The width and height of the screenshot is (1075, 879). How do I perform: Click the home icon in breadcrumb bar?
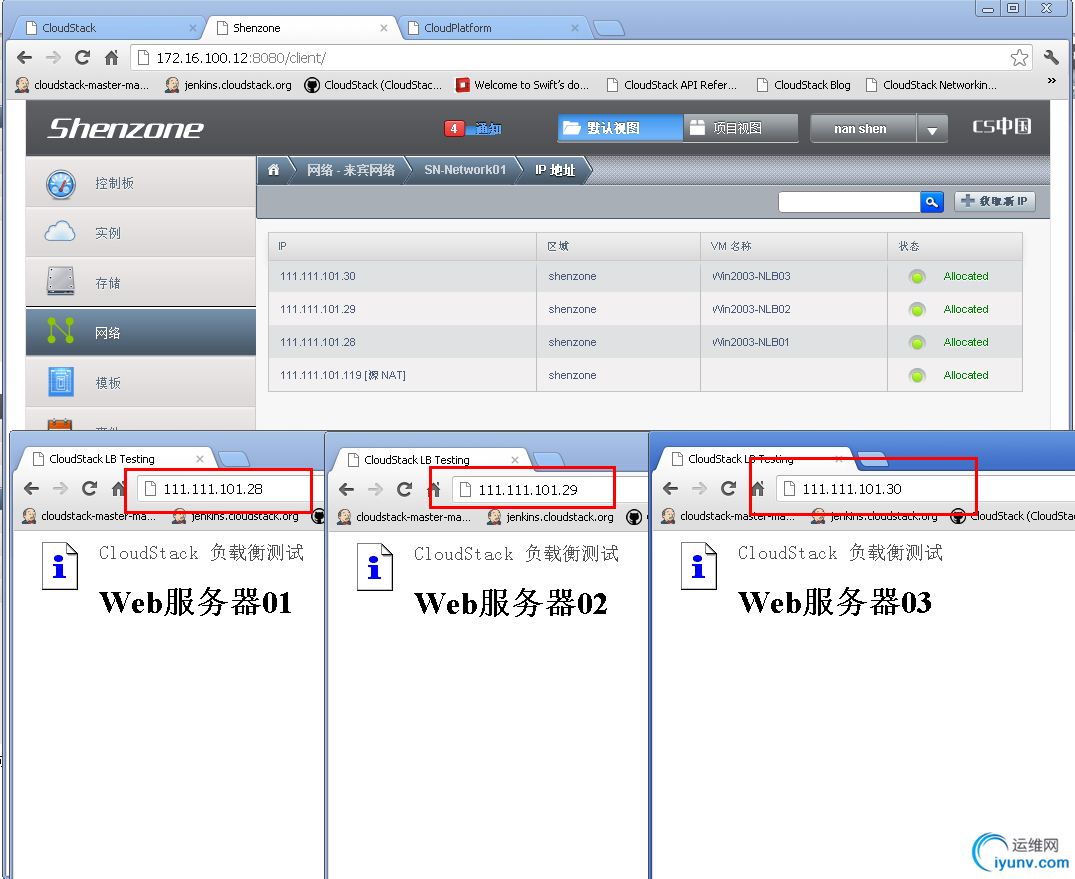pos(274,170)
